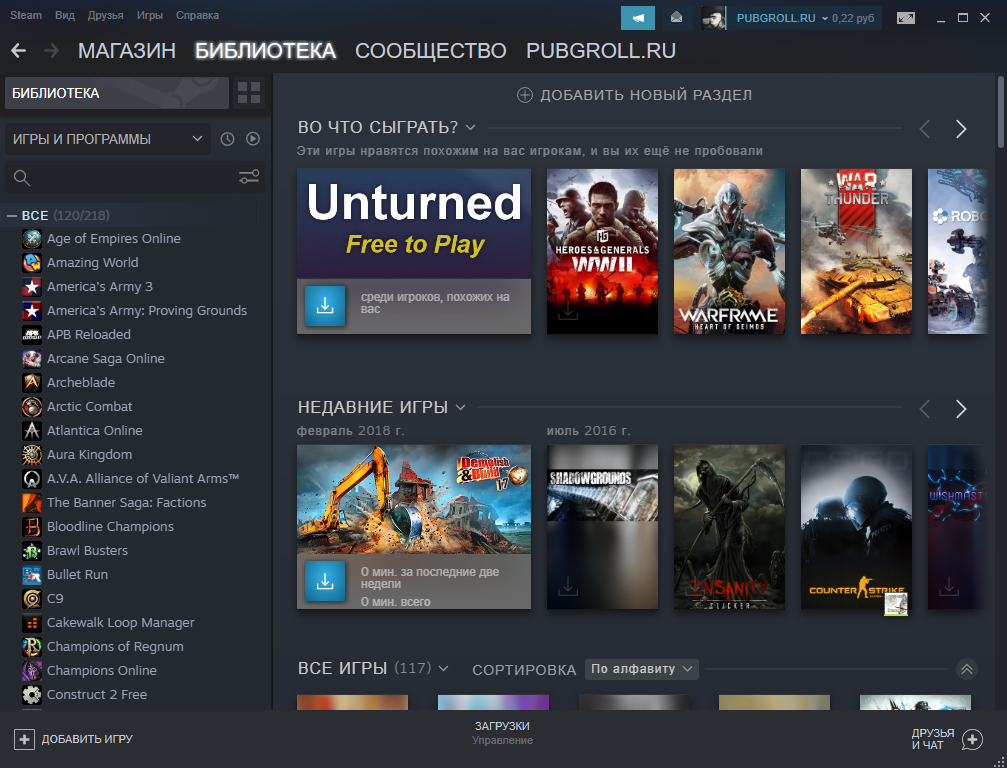Screen dimensions: 1007x768
Task: Click the Библиотека home button
Action: 116,93
